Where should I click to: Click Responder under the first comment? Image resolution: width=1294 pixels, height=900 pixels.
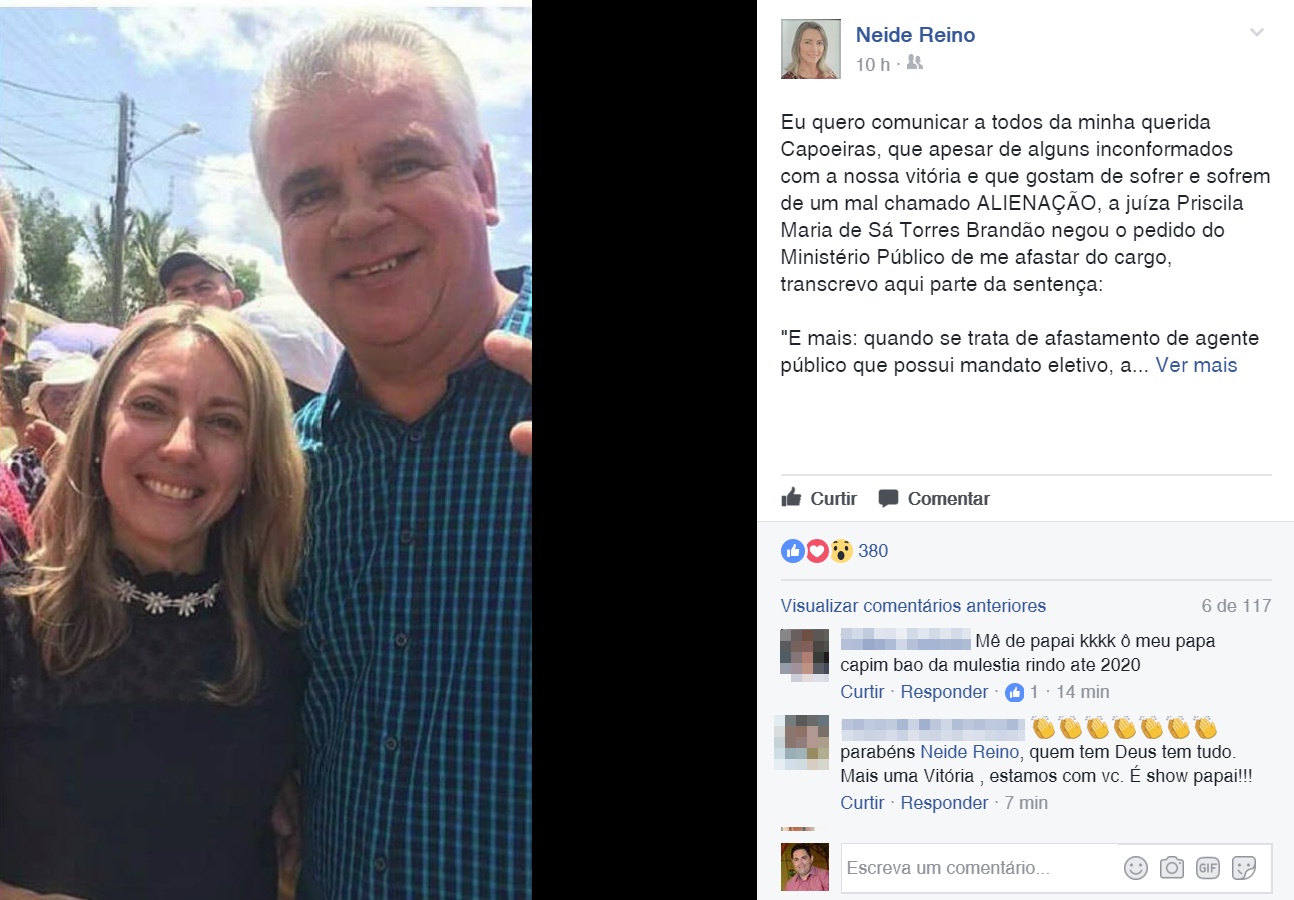click(944, 692)
